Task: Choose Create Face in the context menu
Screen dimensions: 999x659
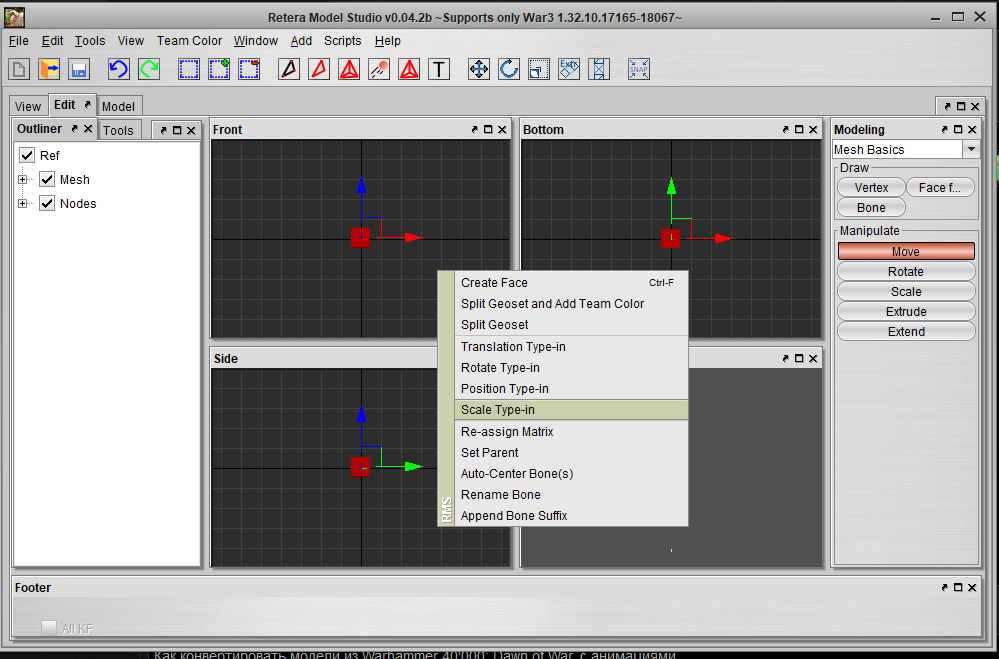Action: 571,282
